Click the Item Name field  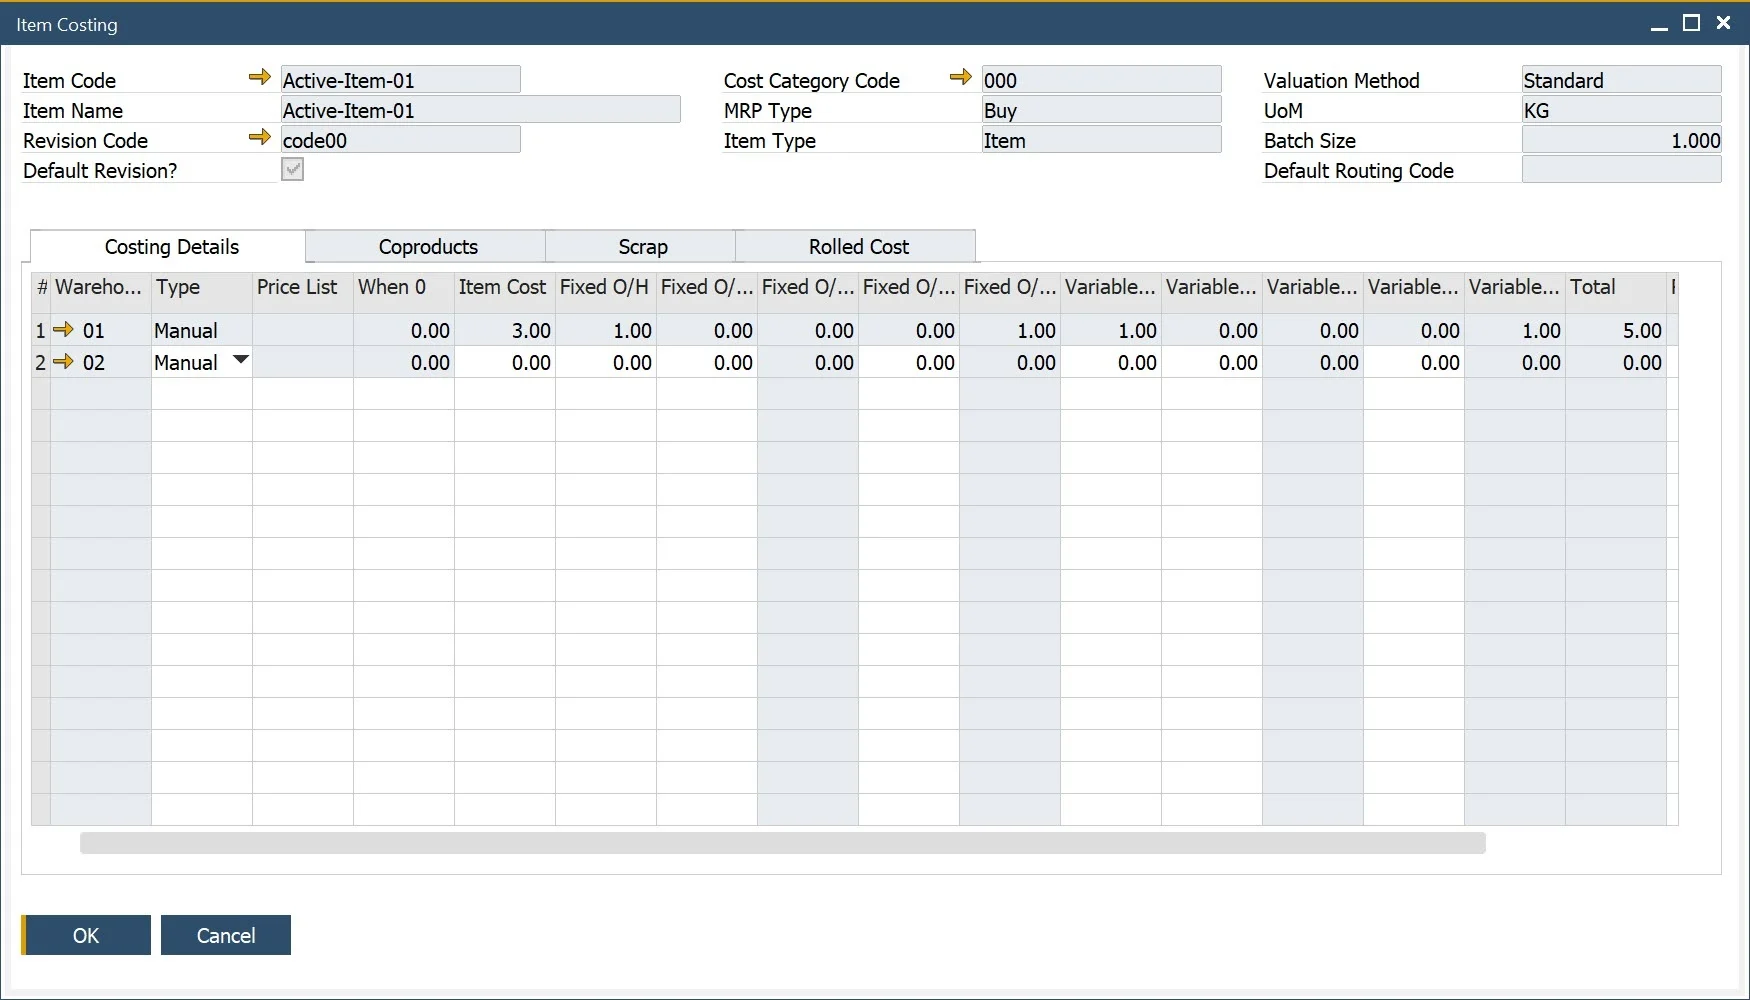480,109
